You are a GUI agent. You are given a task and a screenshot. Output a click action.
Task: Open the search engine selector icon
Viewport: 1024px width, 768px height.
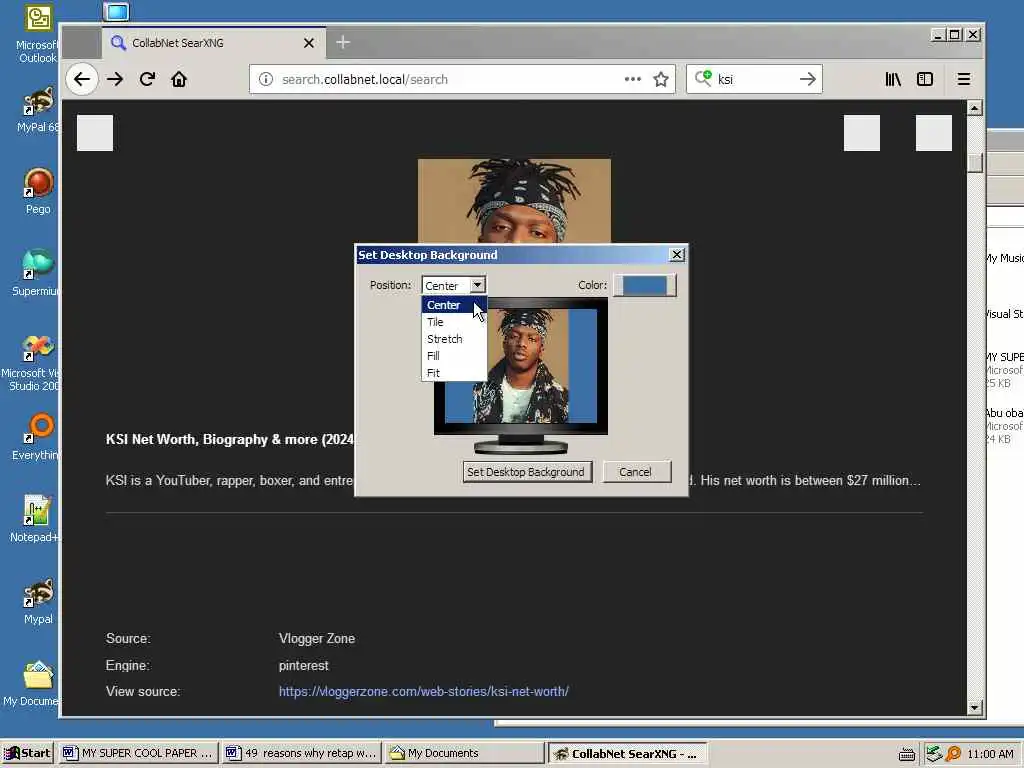tap(703, 78)
